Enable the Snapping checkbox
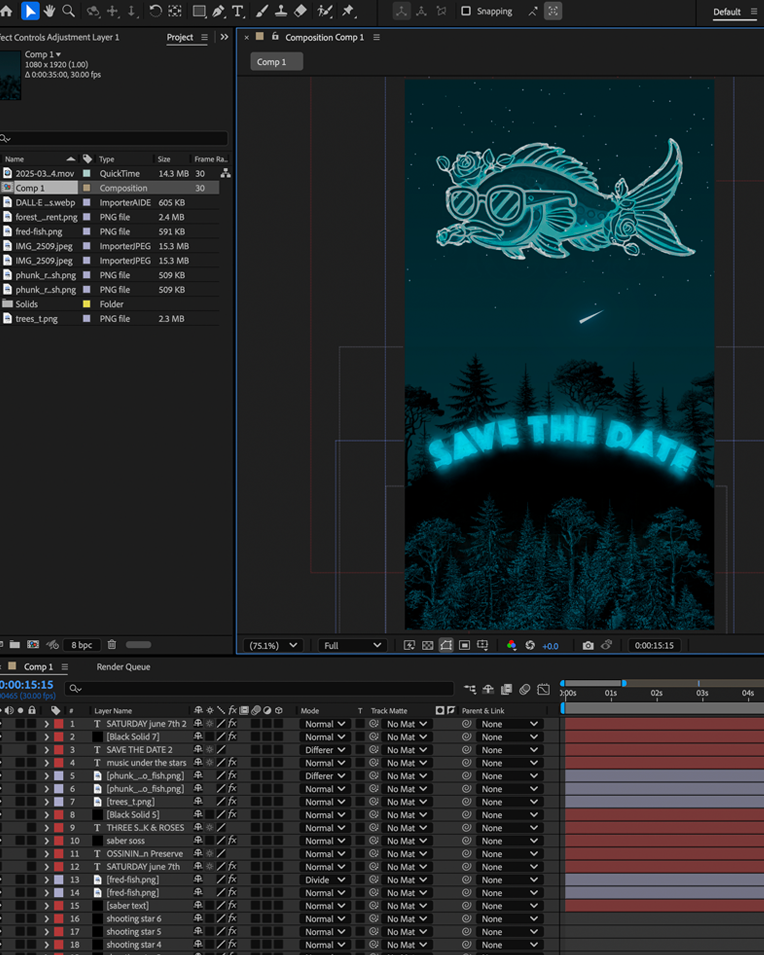This screenshot has height=955, width=764. click(x=466, y=12)
